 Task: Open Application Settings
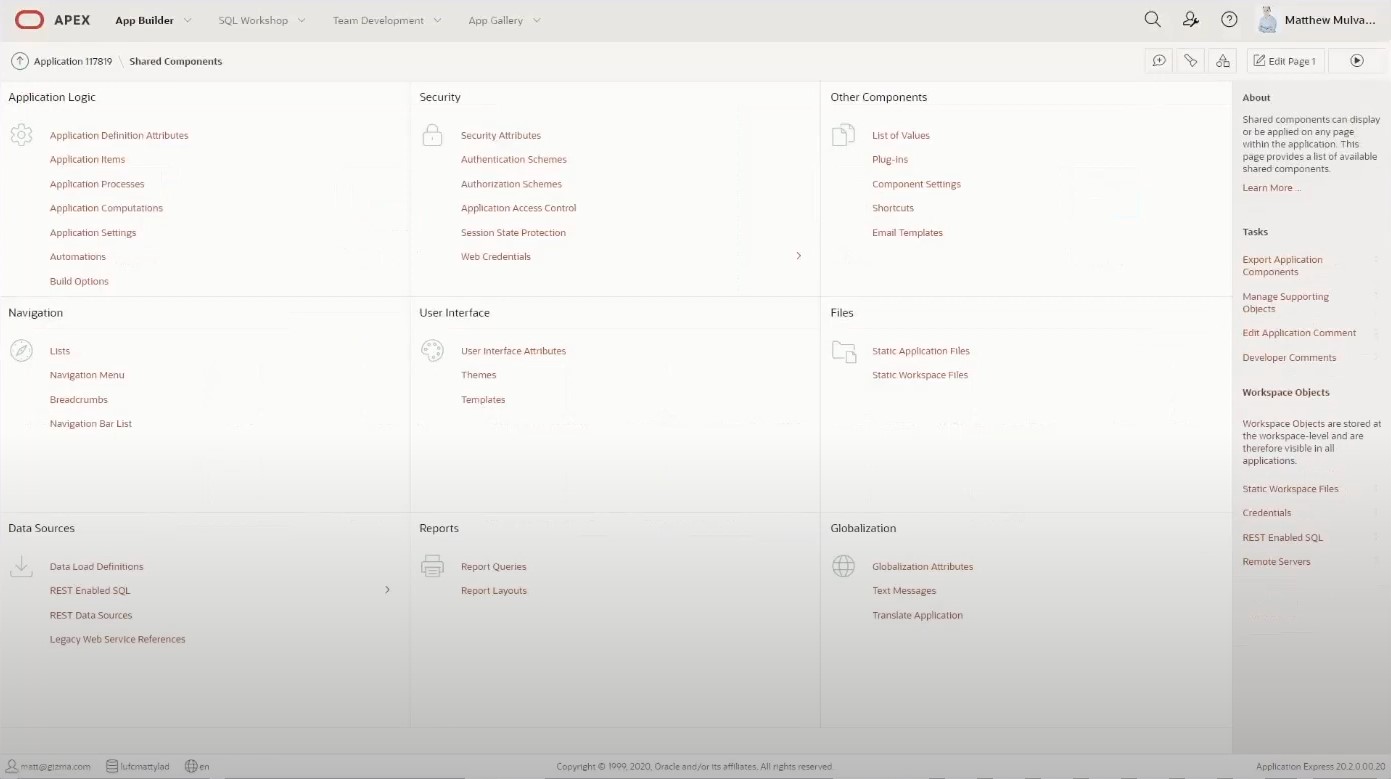click(x=93, y=233)
